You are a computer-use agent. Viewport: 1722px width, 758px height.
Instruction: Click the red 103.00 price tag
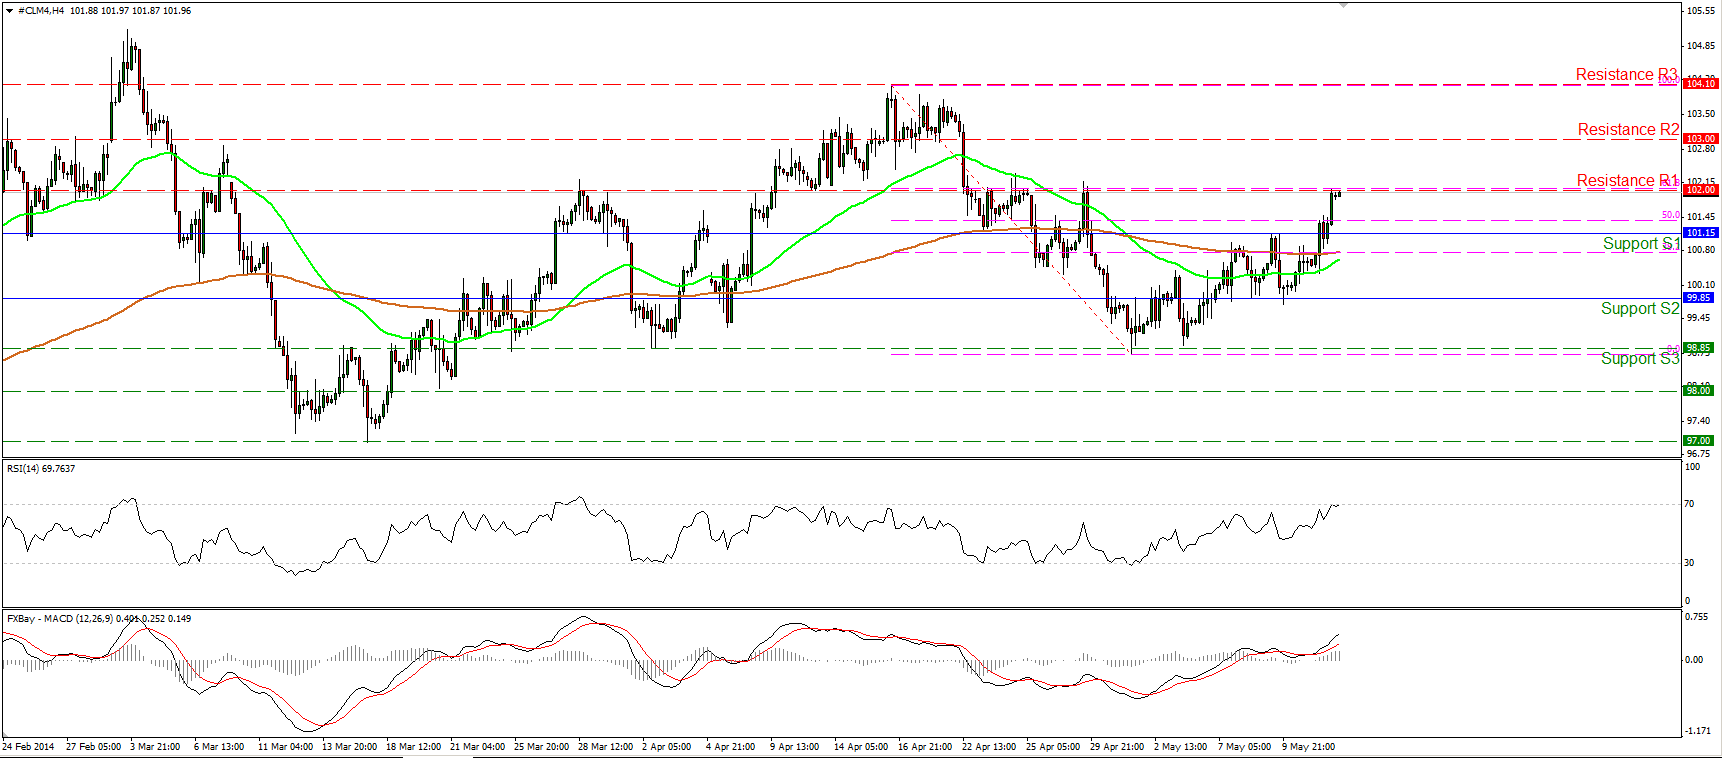click(x=1701, y=139)
